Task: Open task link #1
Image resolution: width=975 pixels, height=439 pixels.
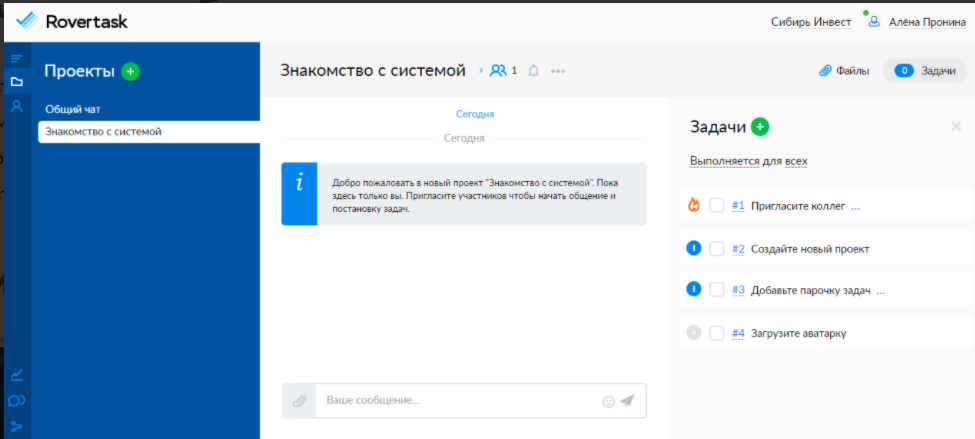Action: click(x=738, y=206)
